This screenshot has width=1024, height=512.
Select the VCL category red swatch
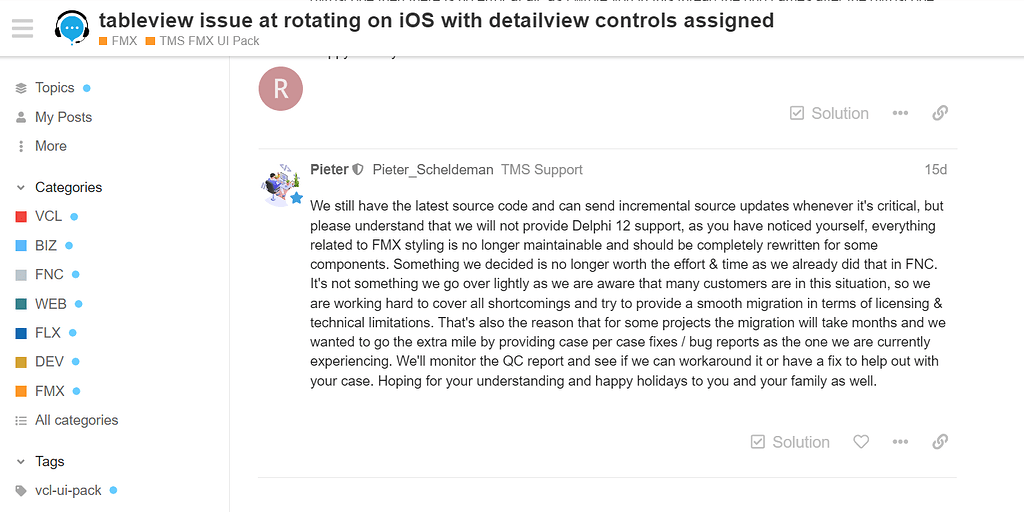[x=21, y=217]
